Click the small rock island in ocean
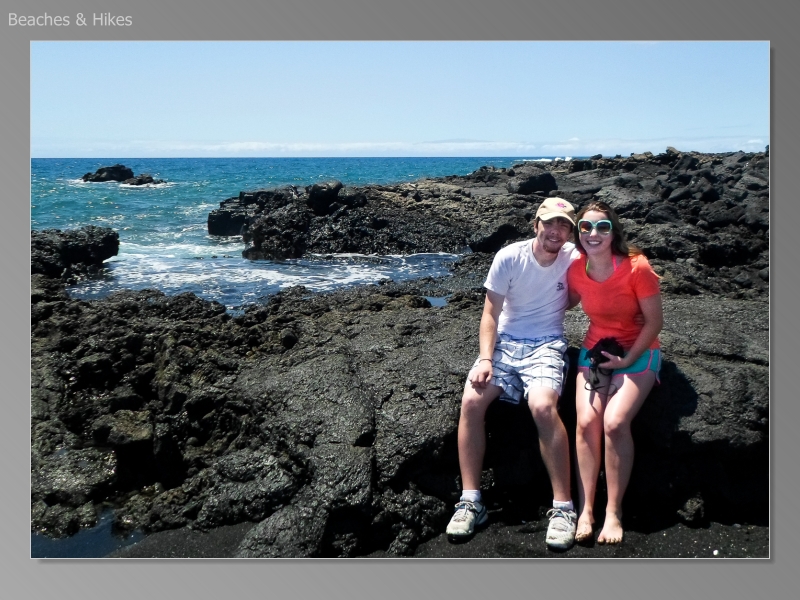Viewport: 800px width, 600px height. click(x=112, y=175)
